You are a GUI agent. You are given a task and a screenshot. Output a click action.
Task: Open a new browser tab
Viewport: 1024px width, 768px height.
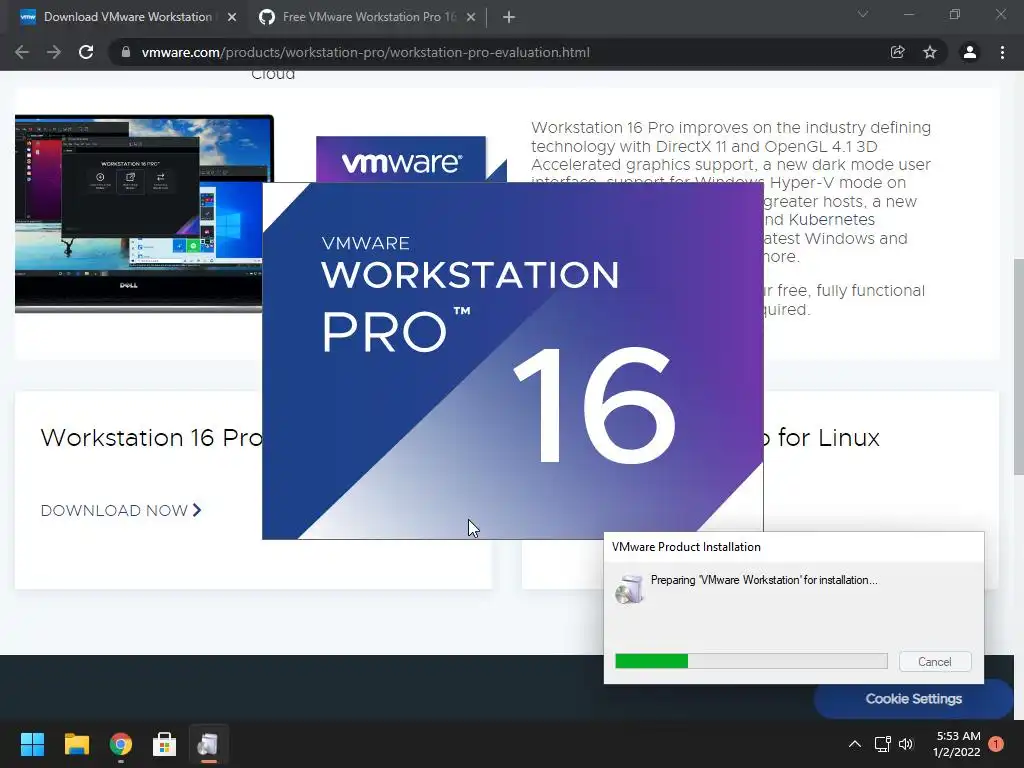tap(509, 18)
